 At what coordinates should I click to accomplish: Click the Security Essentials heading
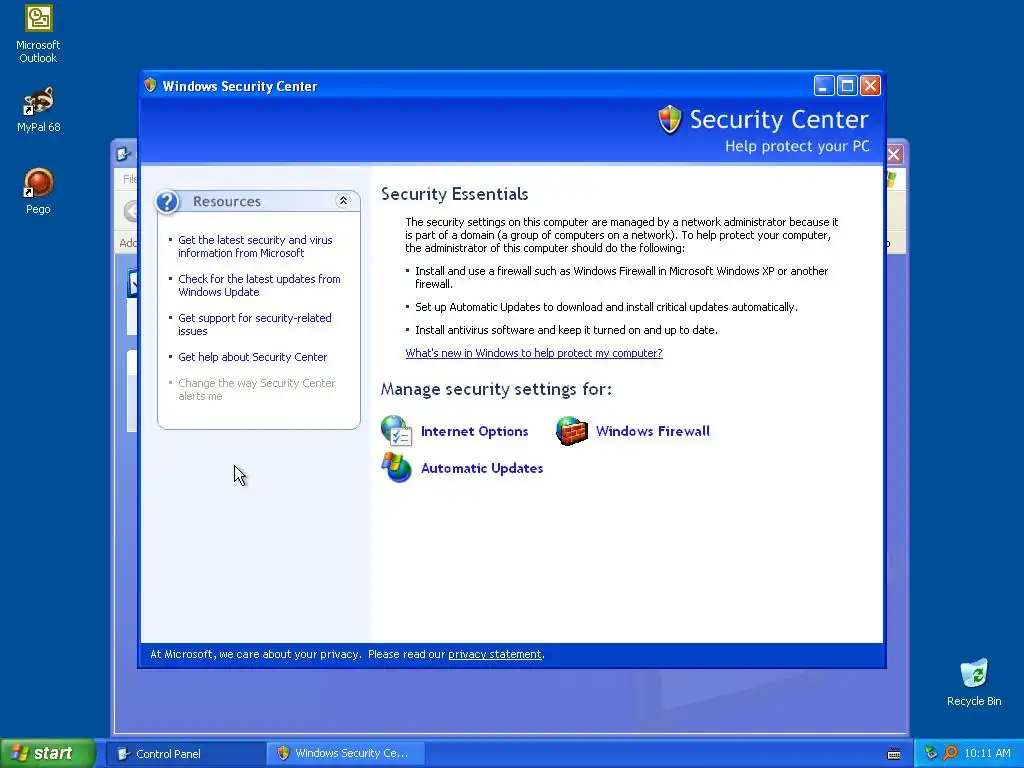point(455,194)
